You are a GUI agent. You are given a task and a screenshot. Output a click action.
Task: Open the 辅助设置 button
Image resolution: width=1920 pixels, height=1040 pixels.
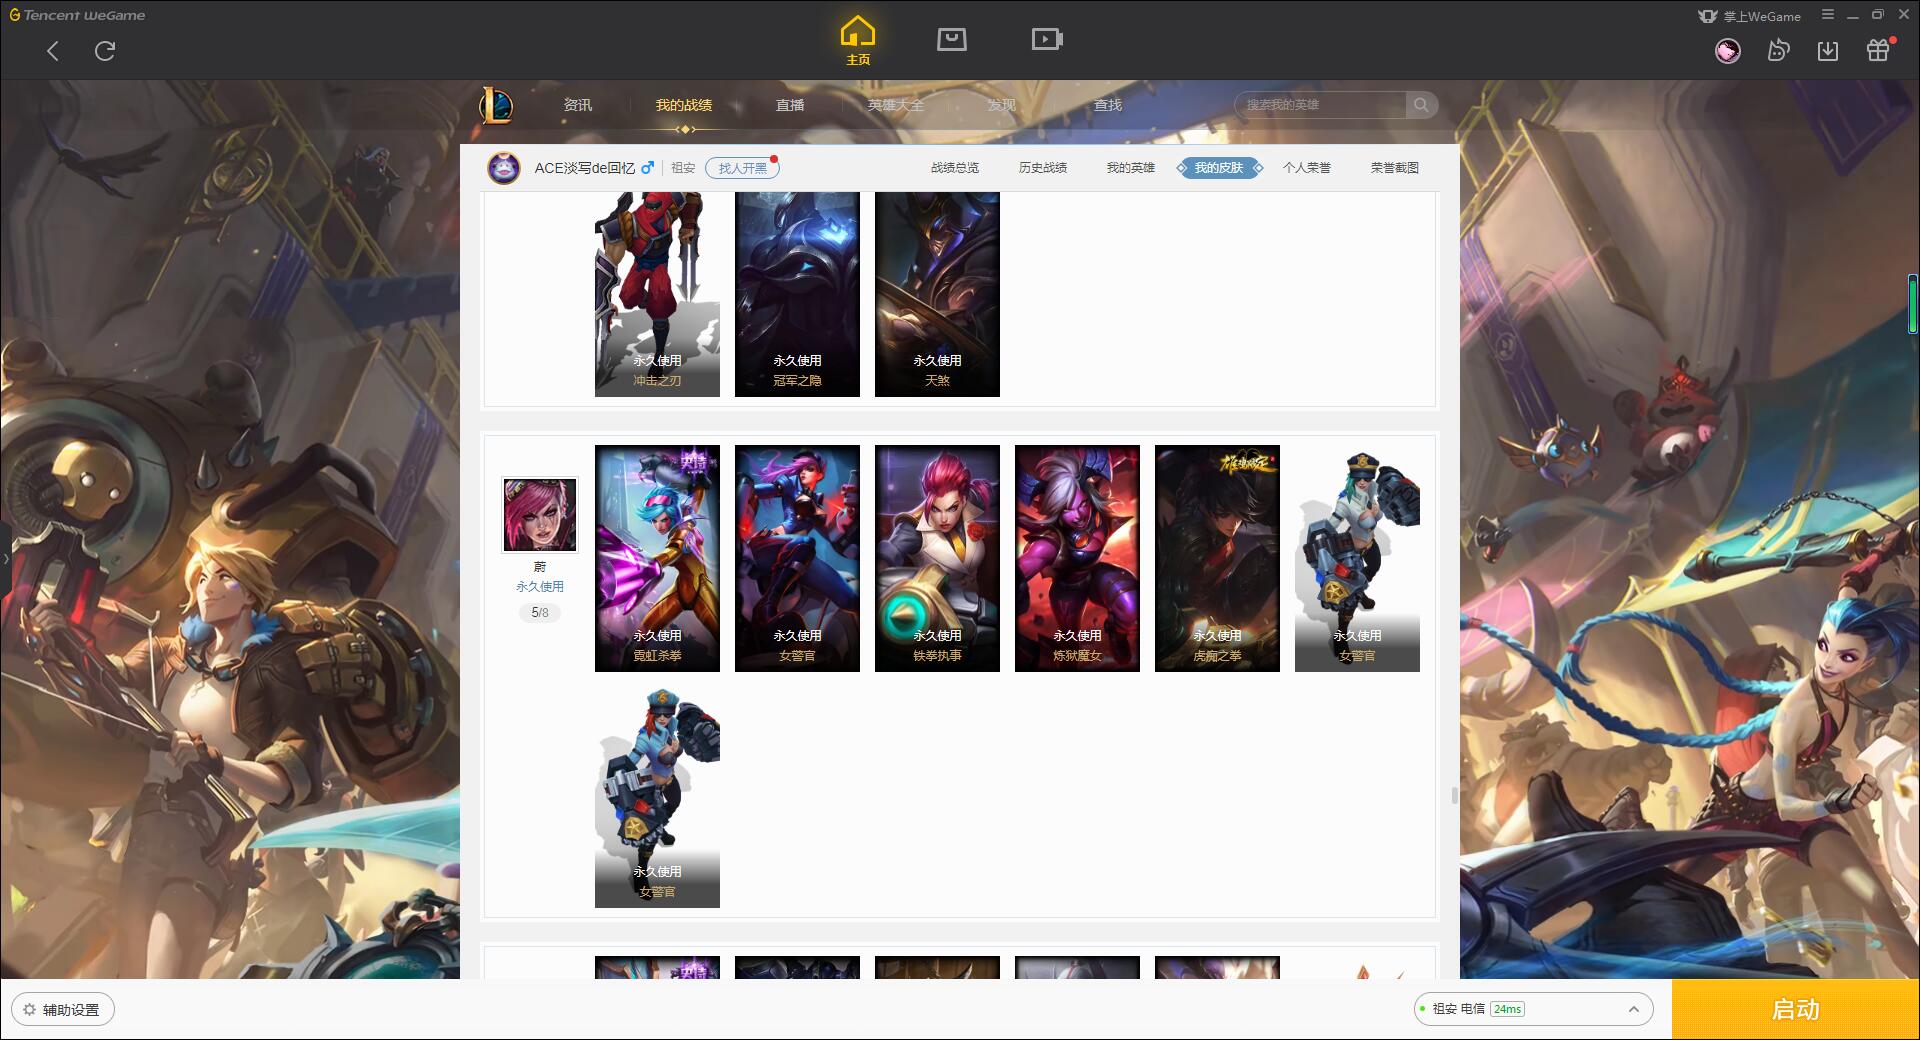(x=63, y=1009)
